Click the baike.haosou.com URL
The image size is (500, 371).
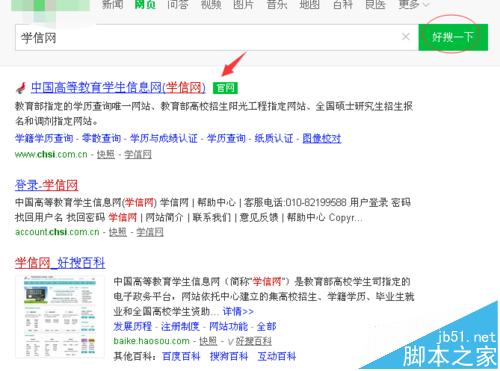point(151,341)
